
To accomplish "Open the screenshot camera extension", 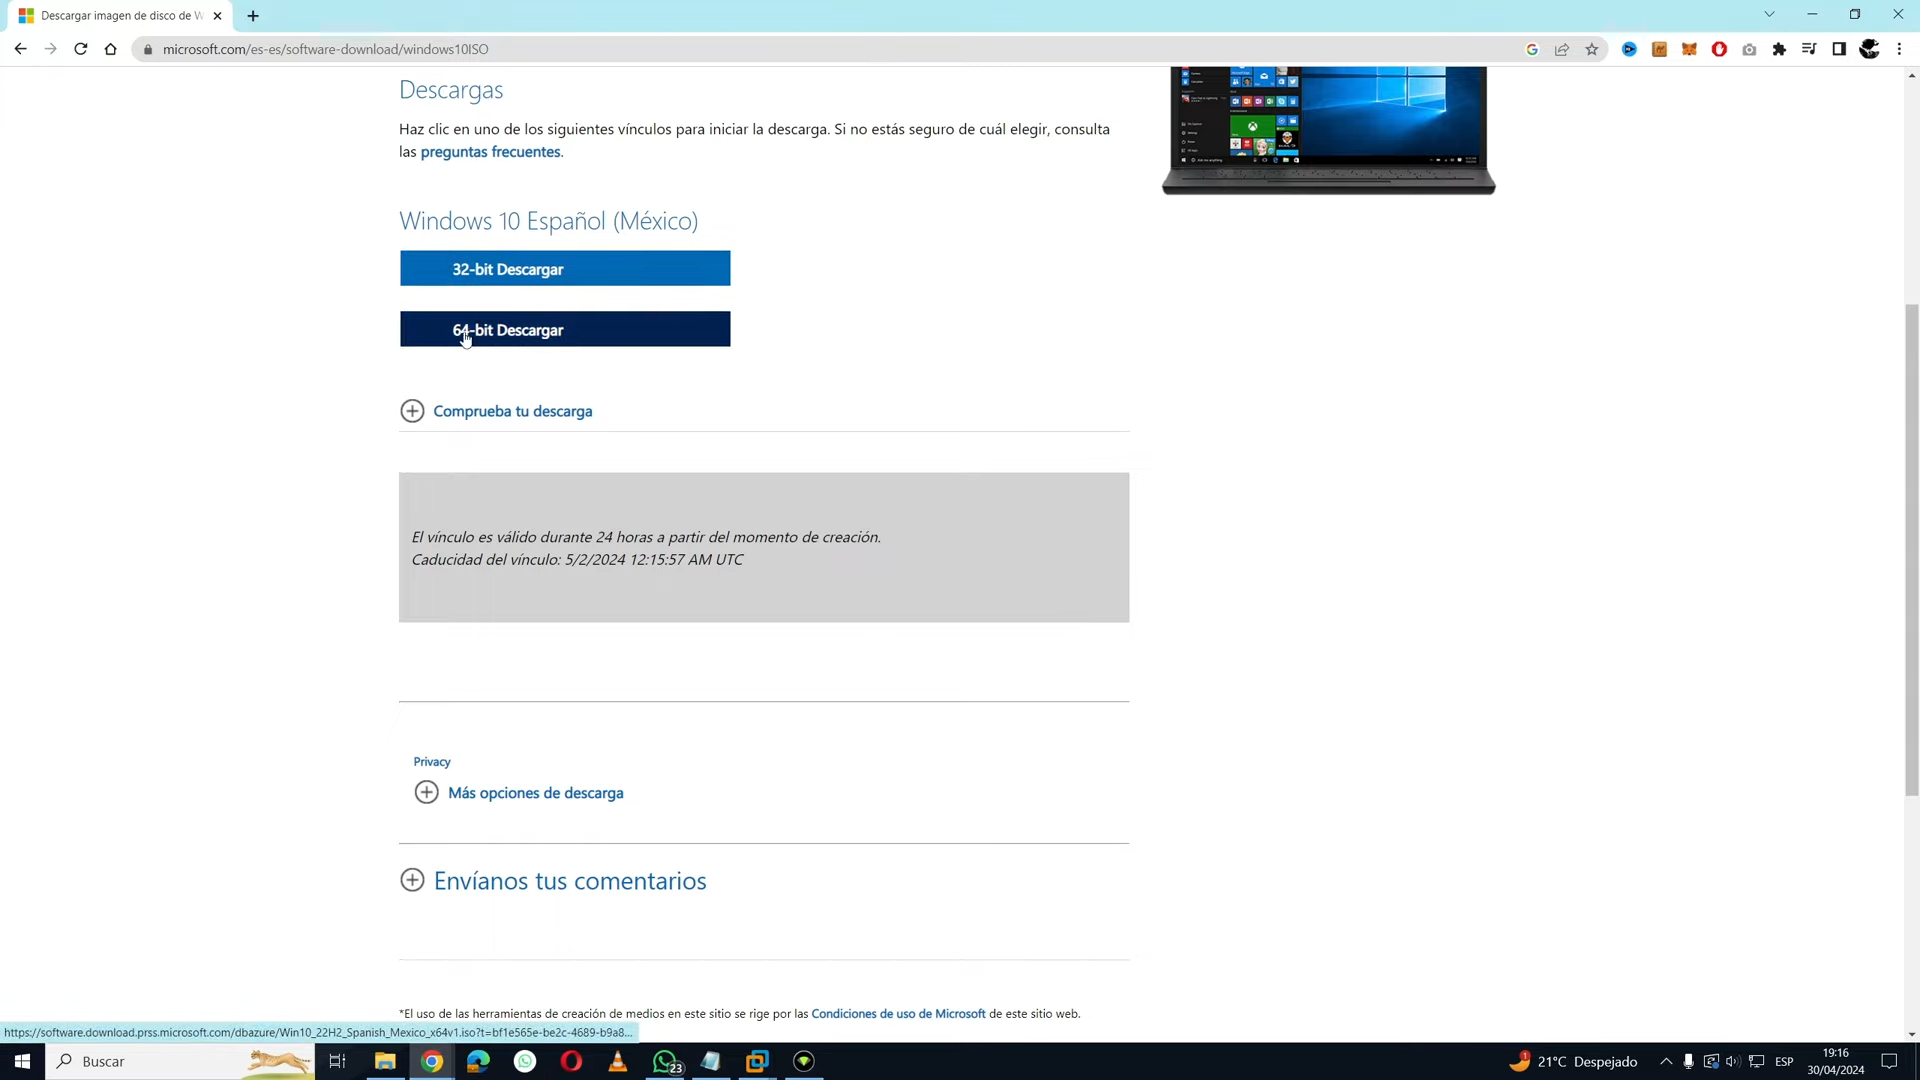I will point(1749,49).
